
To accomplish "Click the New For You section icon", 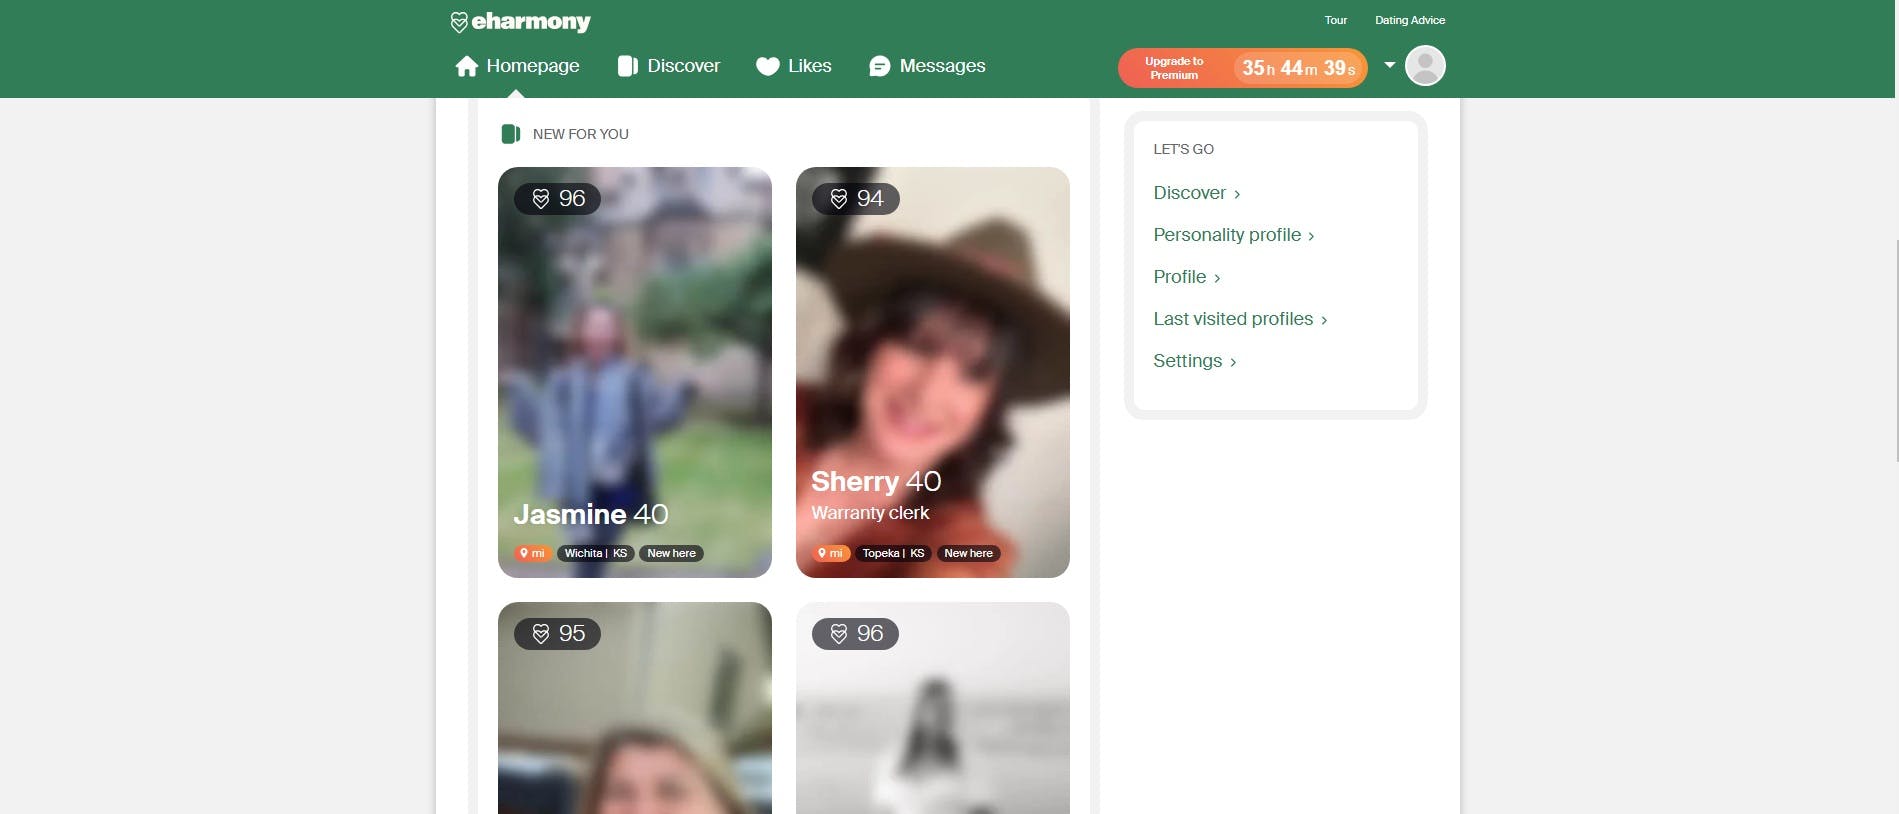I will pyautogui.click(x=510, y=134).
